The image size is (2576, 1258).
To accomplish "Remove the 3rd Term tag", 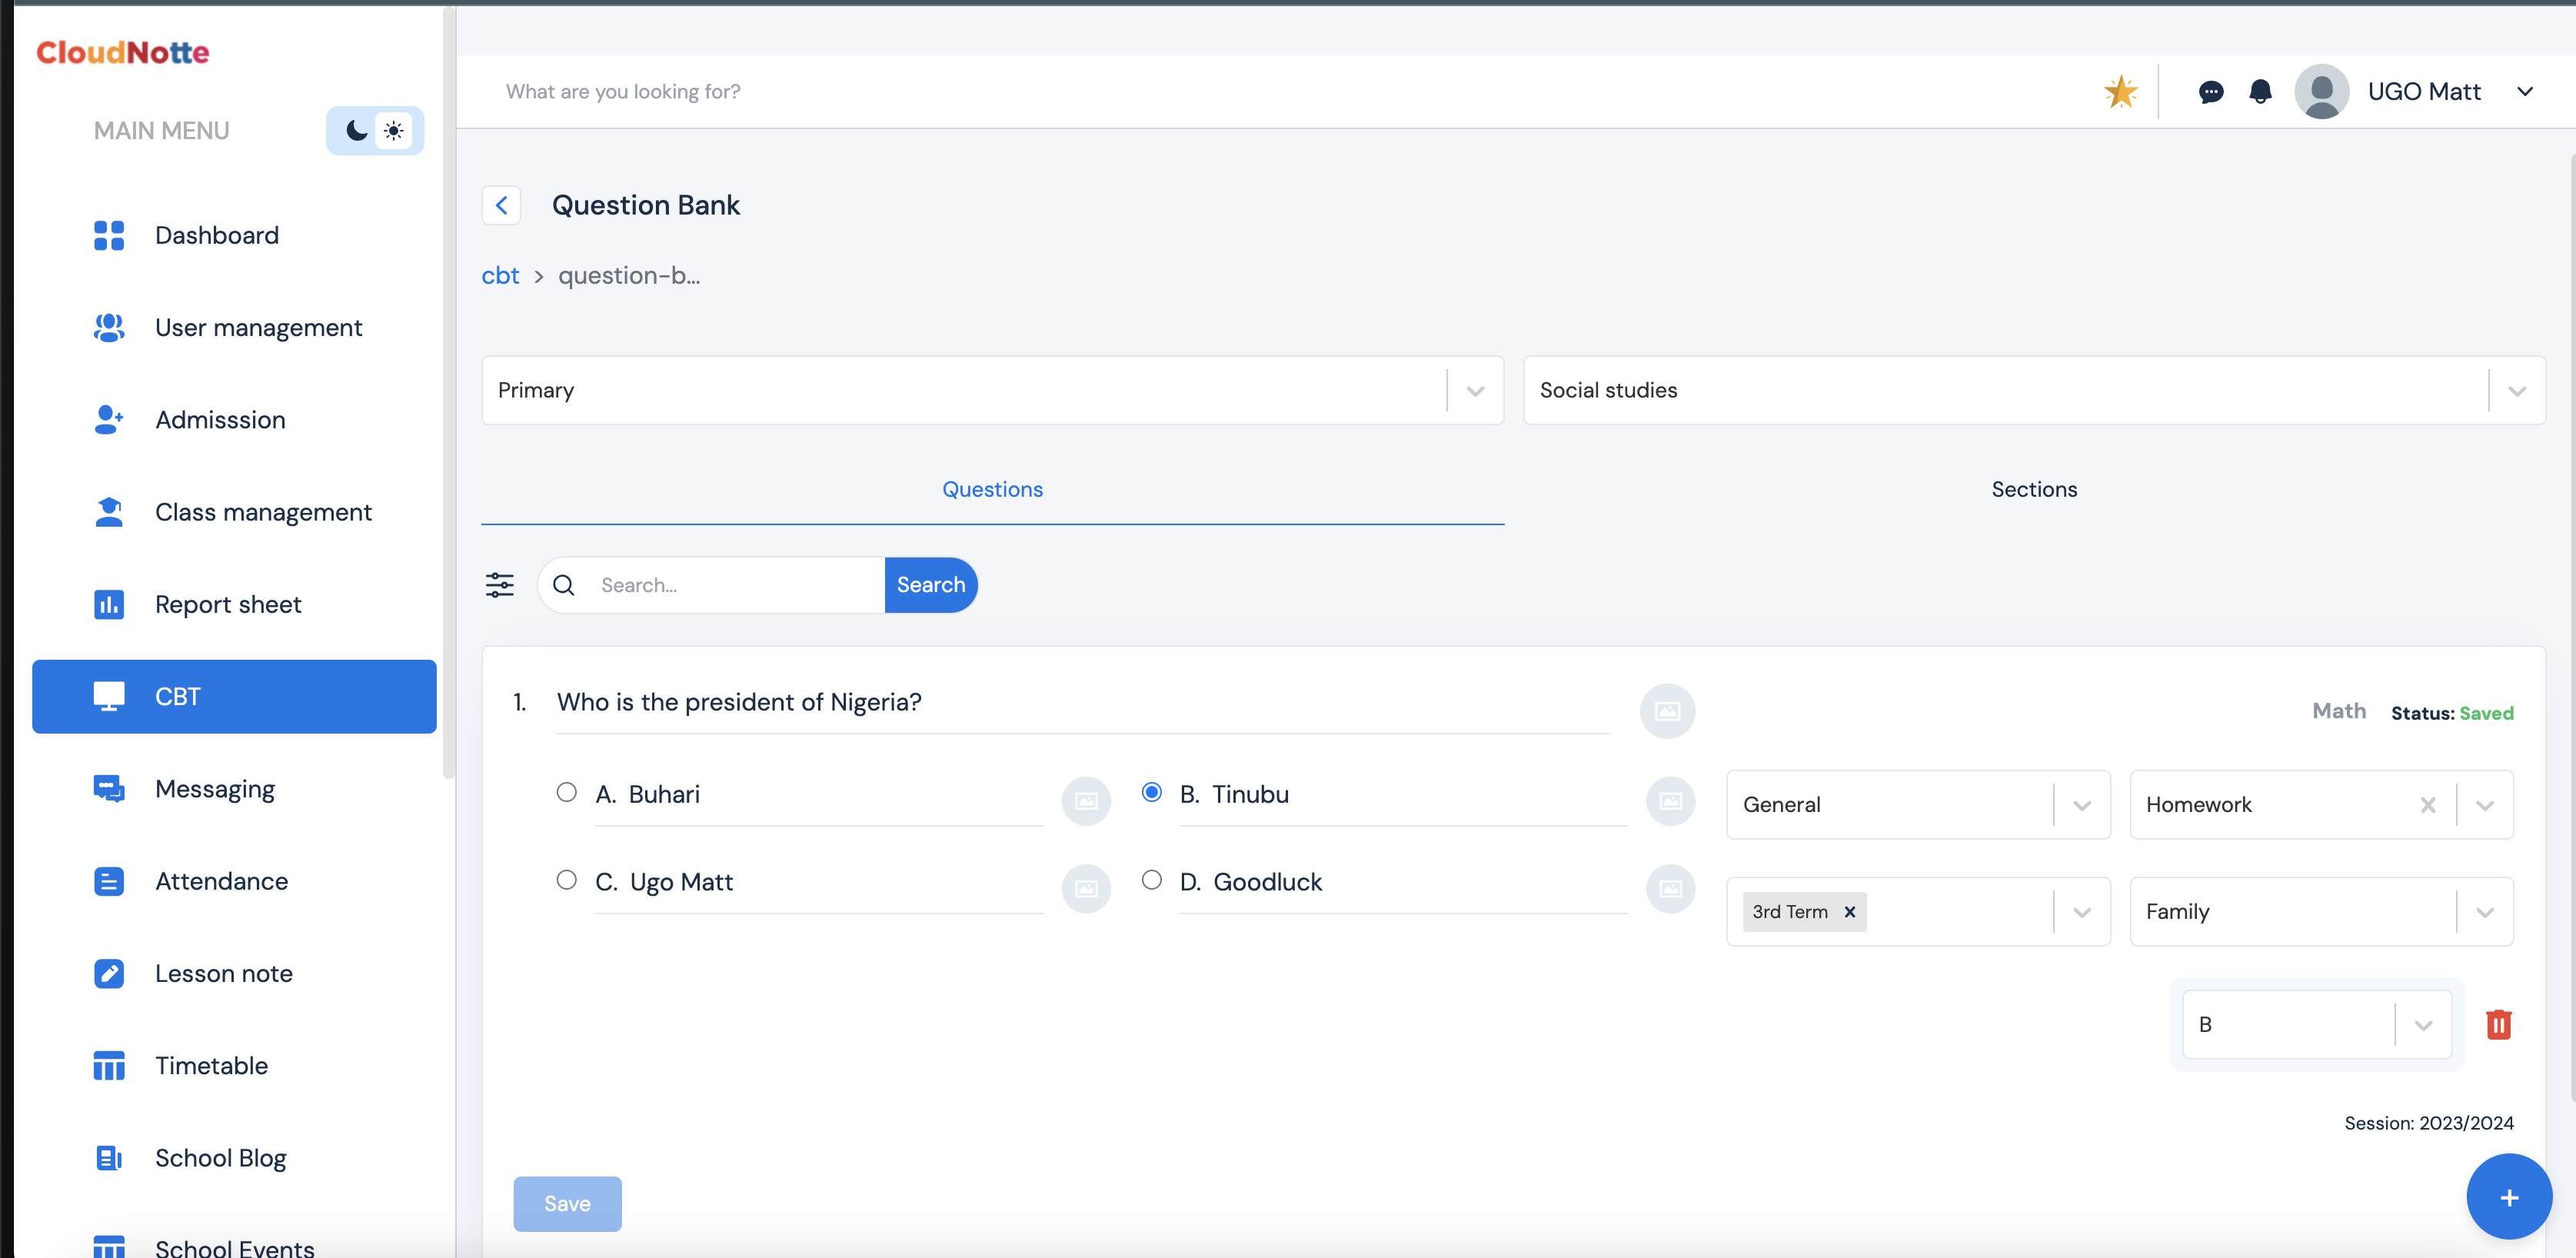I will coord(1849,912).
